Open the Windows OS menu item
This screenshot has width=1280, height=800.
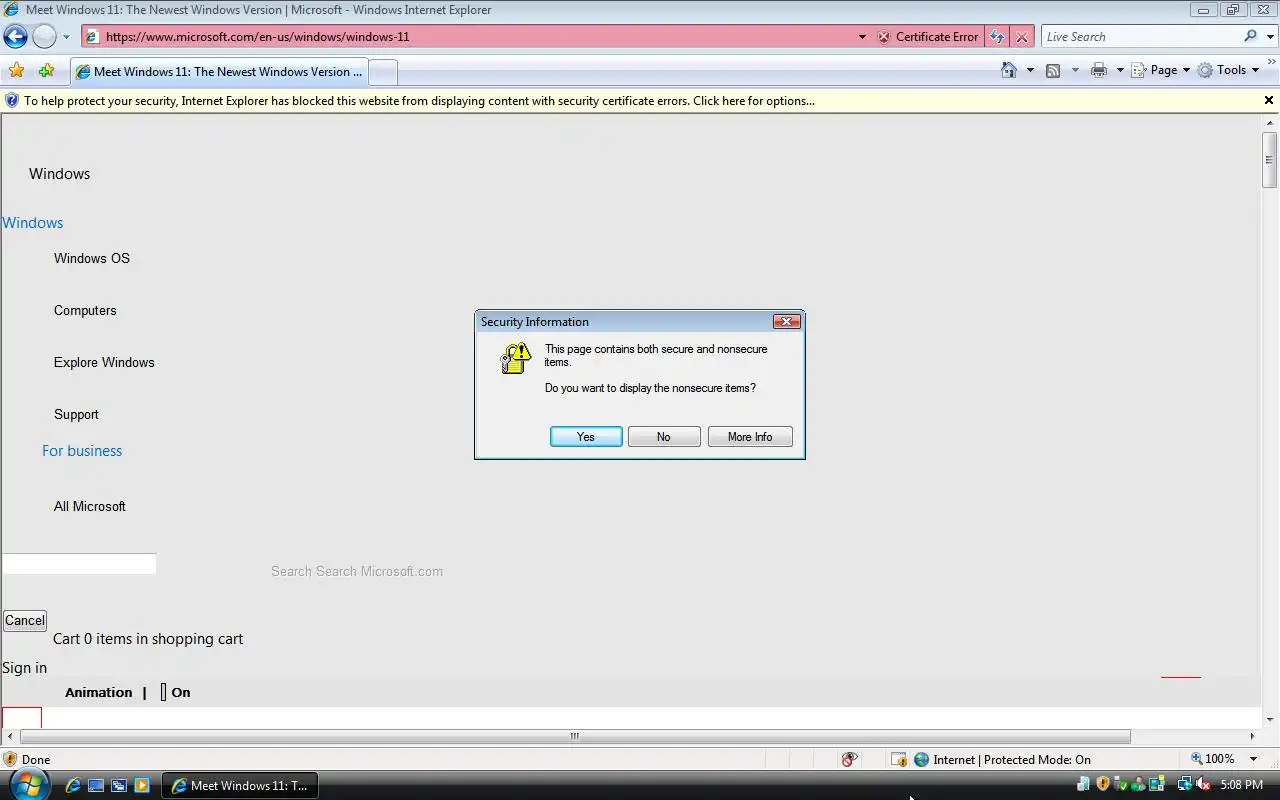(x=92, y=258)
